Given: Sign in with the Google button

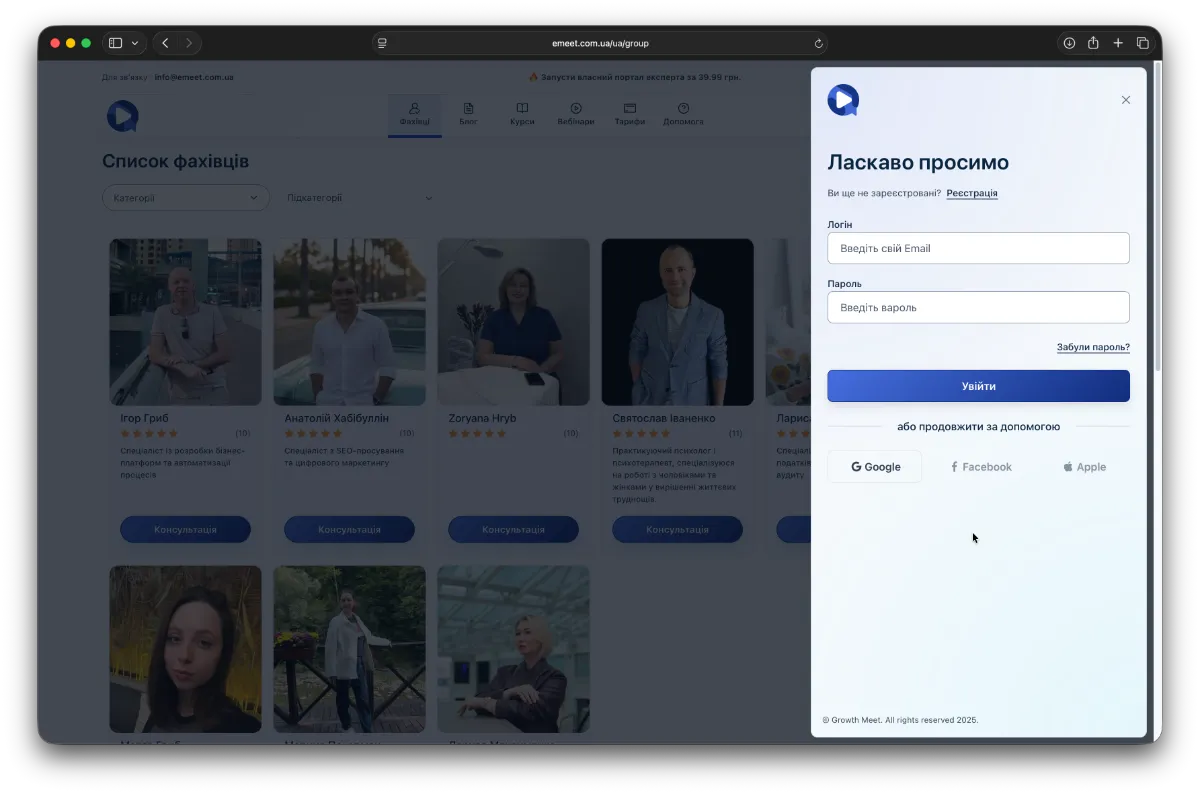Looking at the screenshot, I should (x=875, y=467).
